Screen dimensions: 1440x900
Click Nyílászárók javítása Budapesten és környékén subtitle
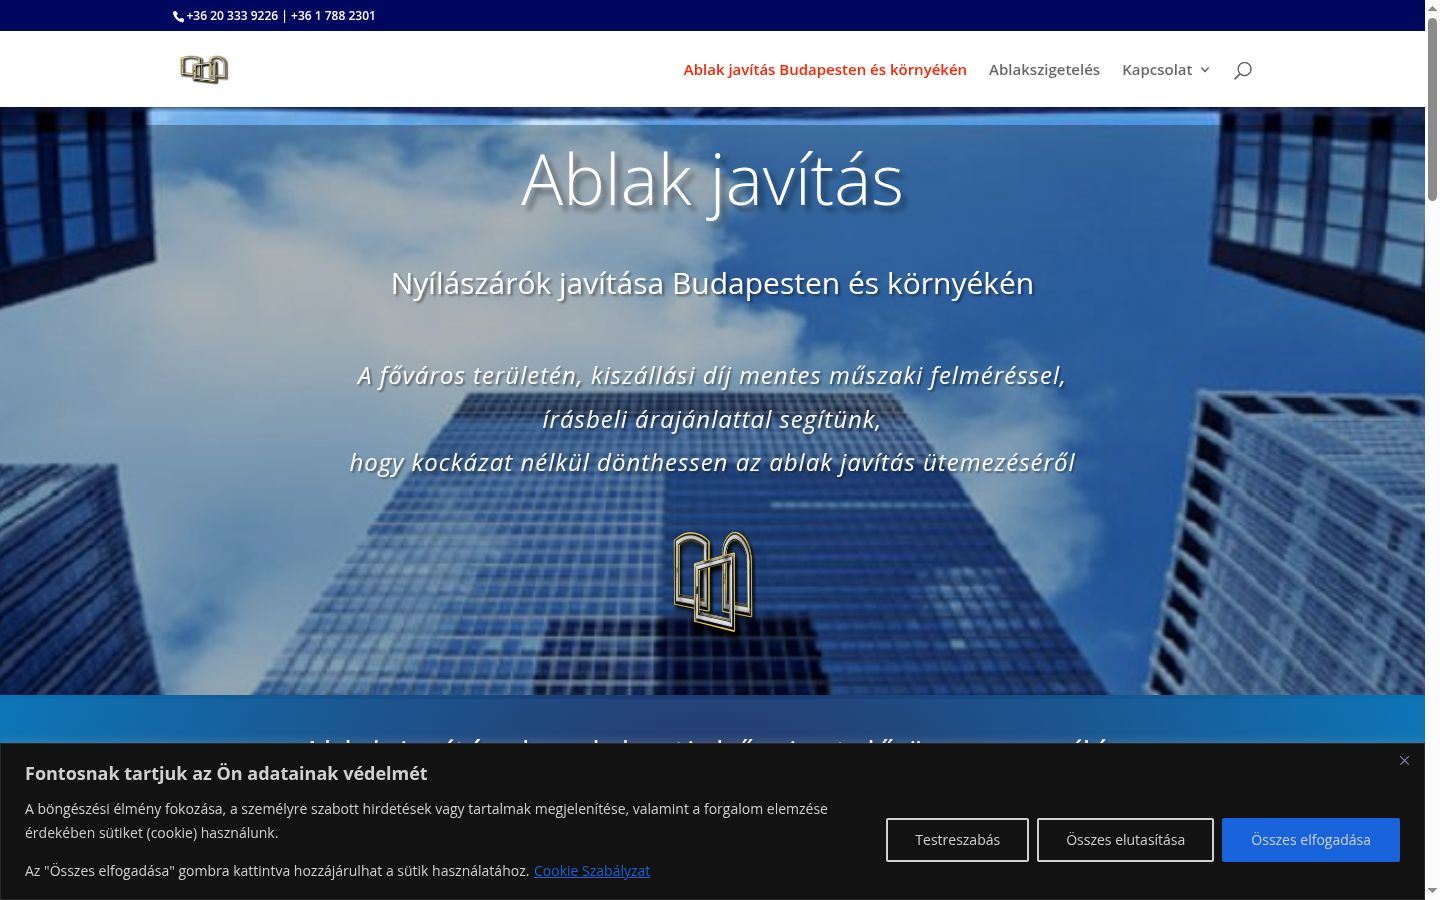712,284
